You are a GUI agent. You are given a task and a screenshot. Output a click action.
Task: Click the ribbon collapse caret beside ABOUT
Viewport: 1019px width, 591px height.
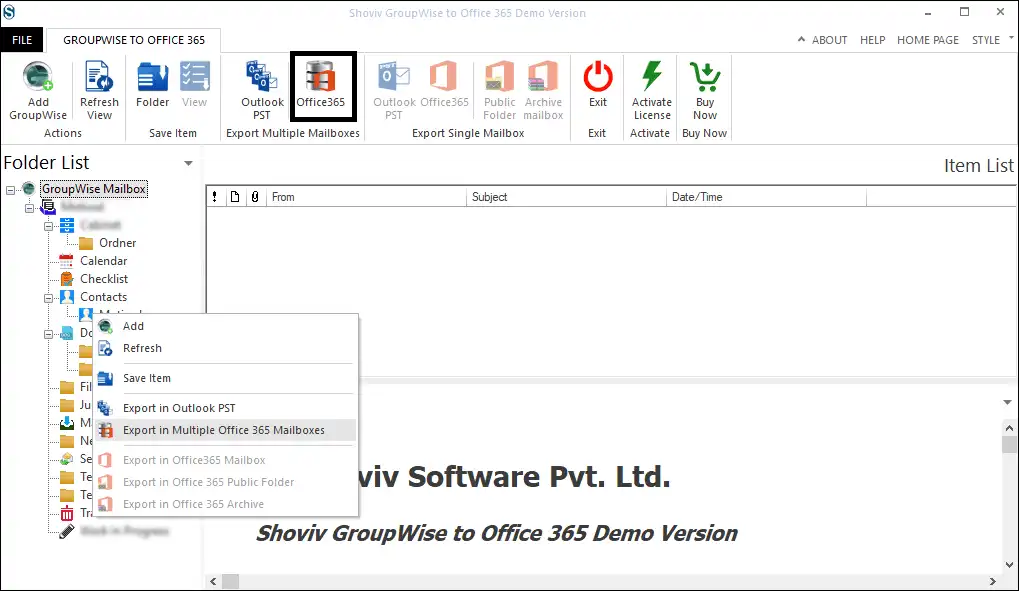801,39
